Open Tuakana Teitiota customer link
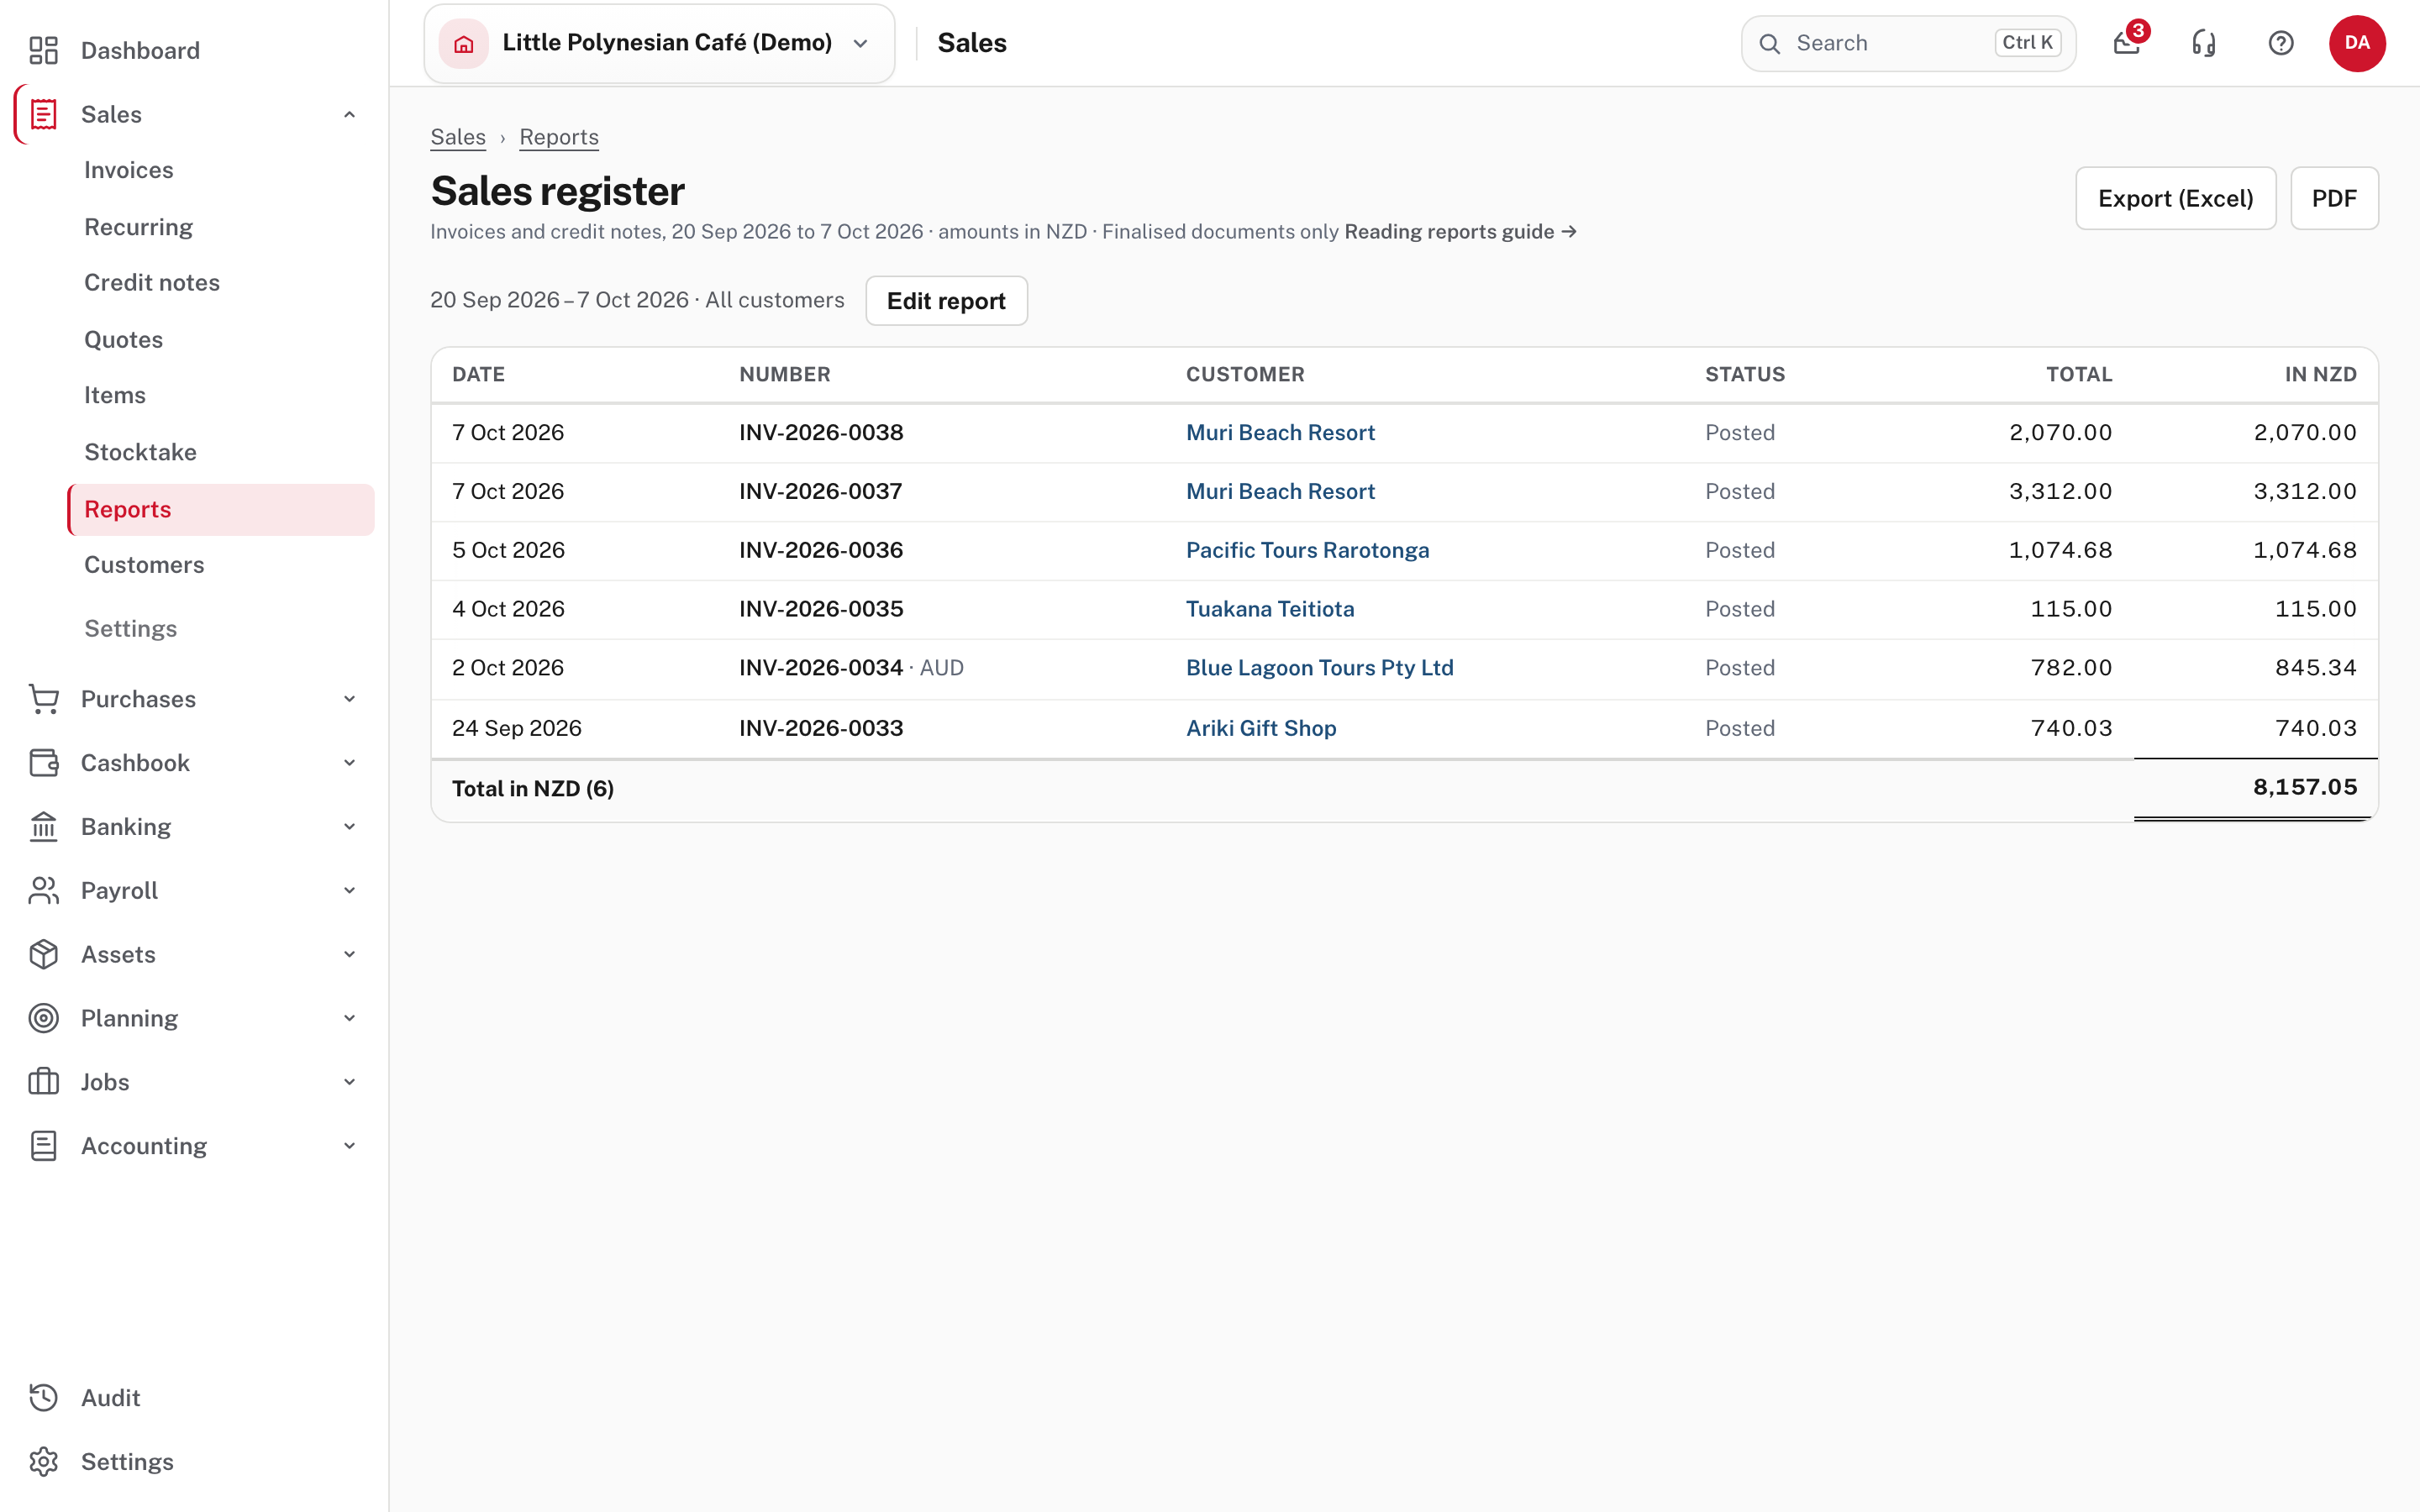2420x1512 pixels. point(1270,609)
